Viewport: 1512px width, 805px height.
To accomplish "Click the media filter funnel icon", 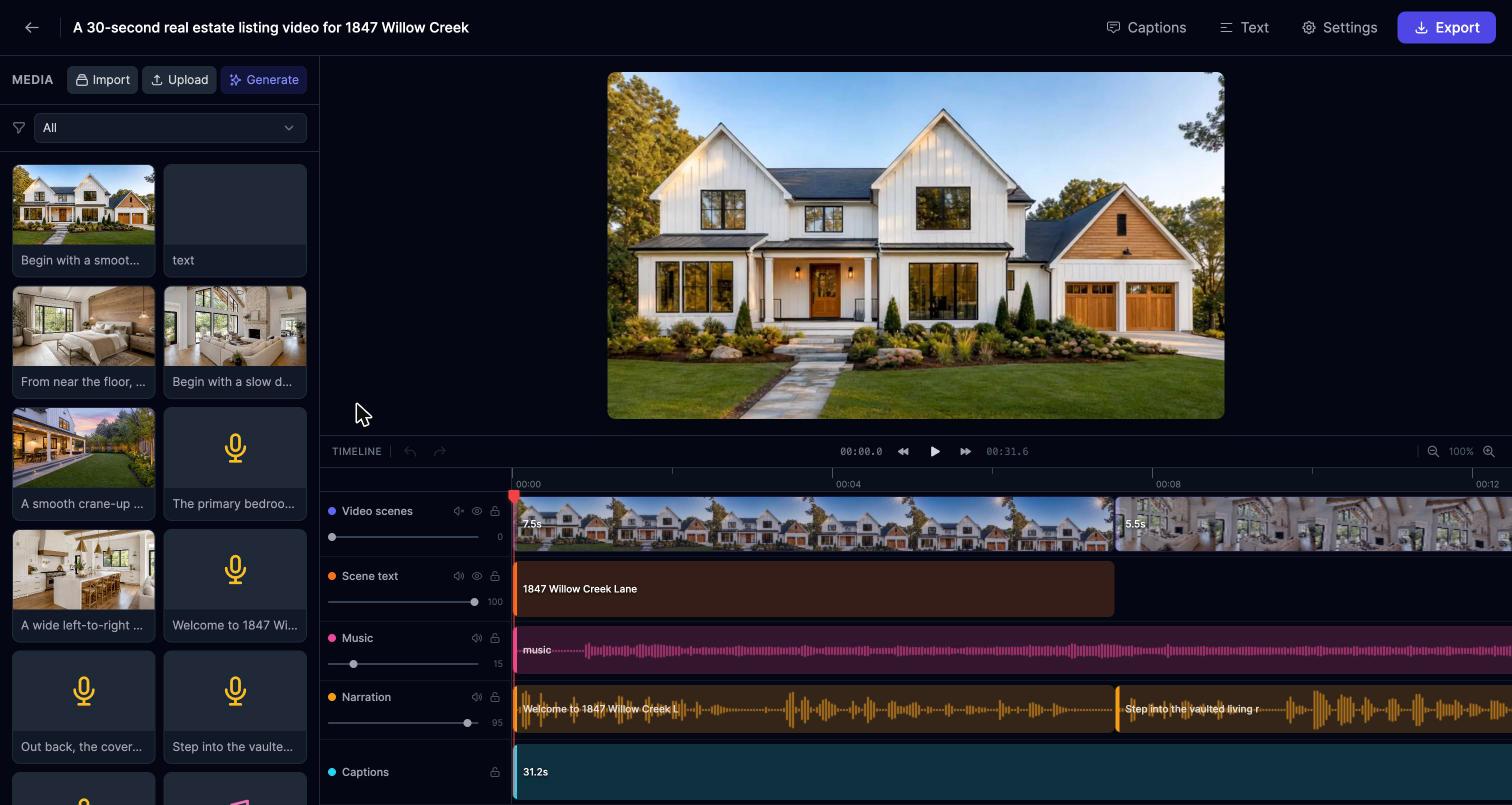I will (19, 128).
